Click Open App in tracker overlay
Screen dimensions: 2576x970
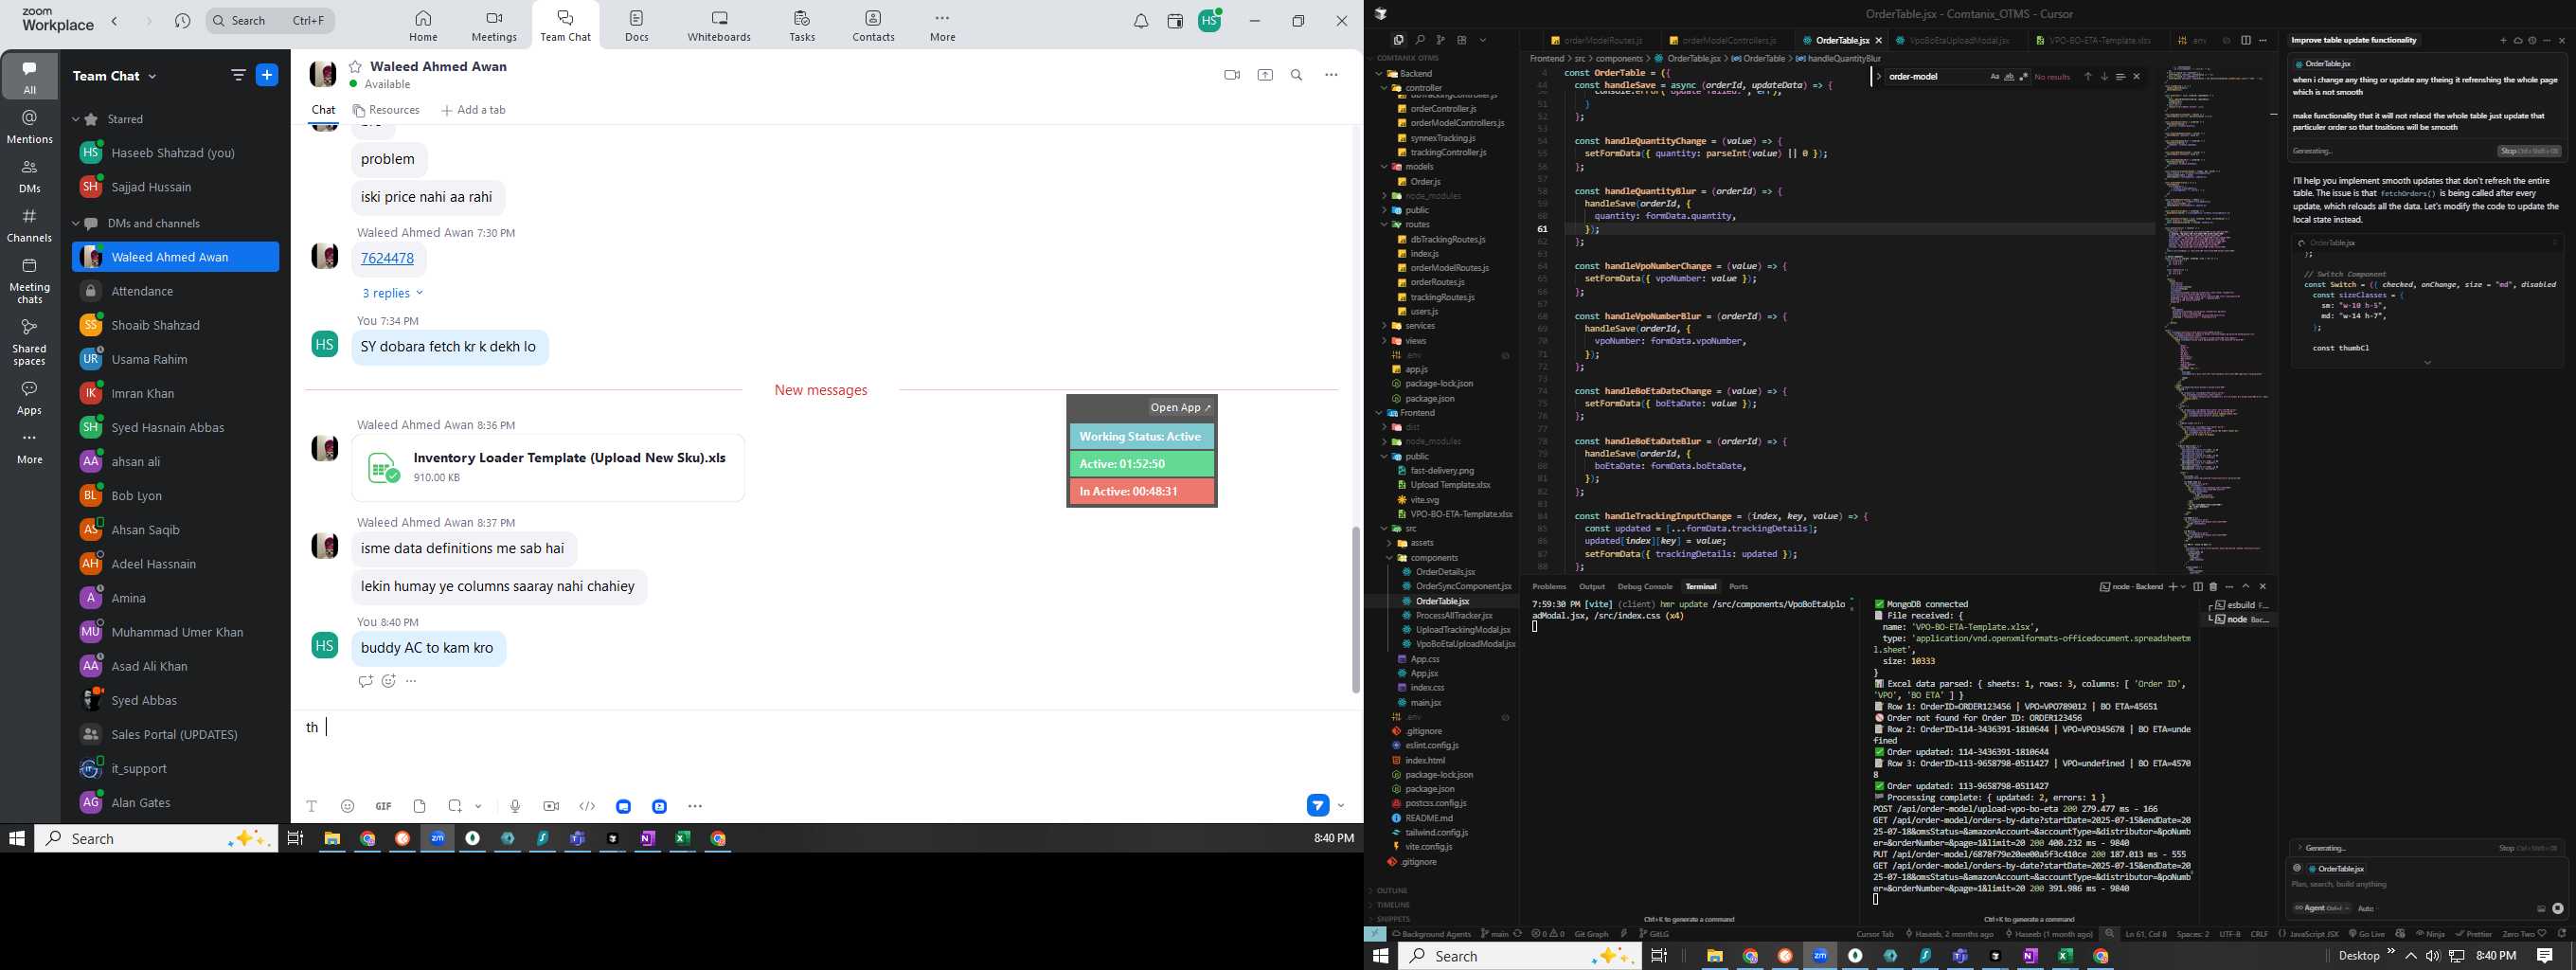(x=1180, y=408)
